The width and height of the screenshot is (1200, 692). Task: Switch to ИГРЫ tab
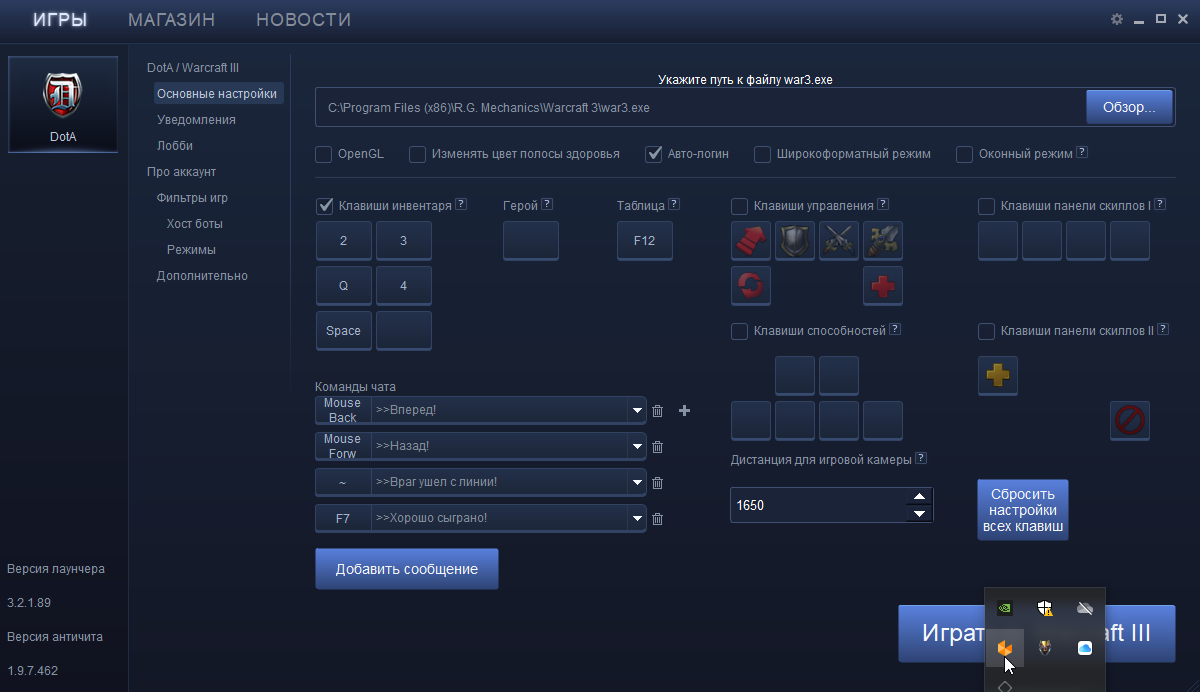(x=60, y=19)
